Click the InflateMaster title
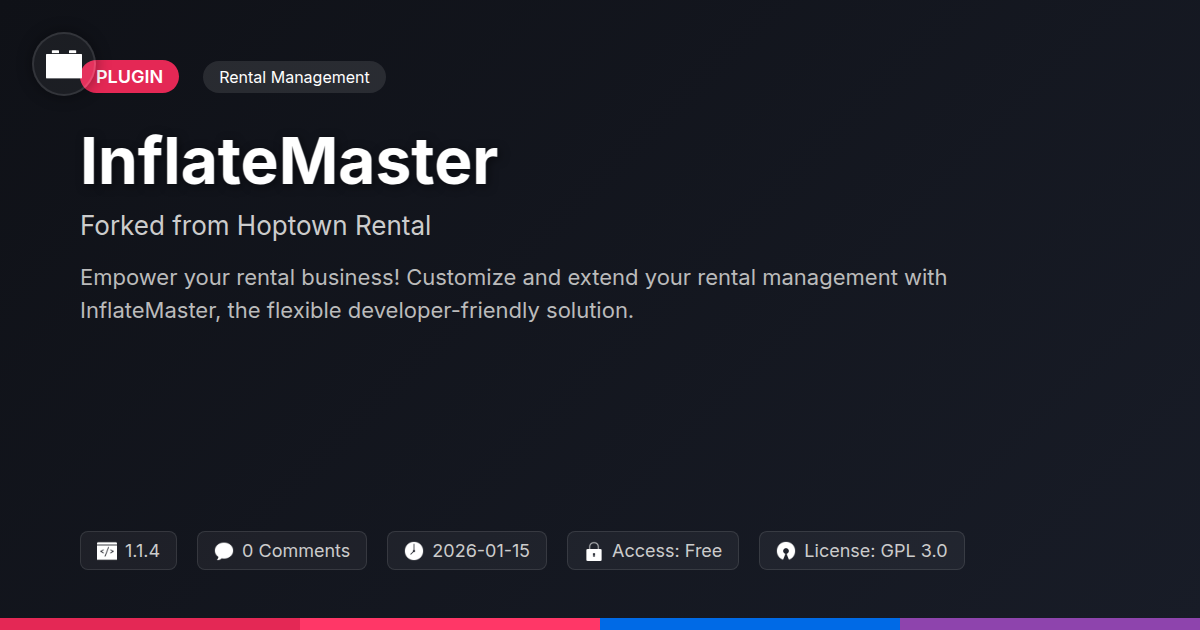 click(x=288, y=162)
